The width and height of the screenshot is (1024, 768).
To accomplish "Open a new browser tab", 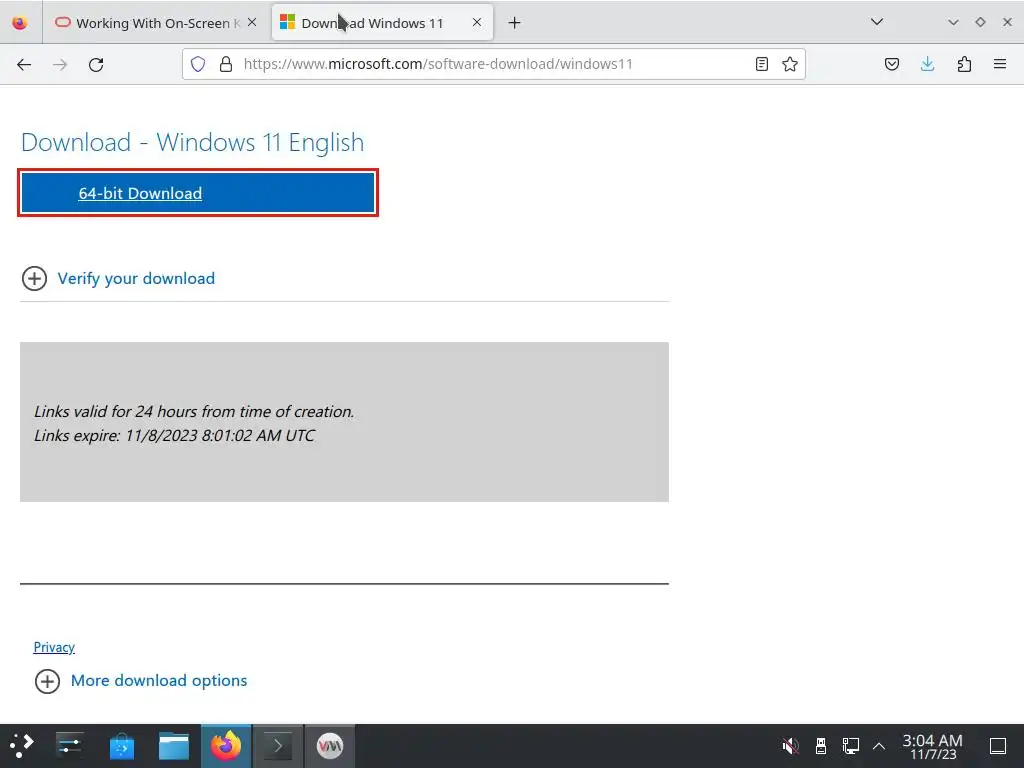I will [515, 23].
